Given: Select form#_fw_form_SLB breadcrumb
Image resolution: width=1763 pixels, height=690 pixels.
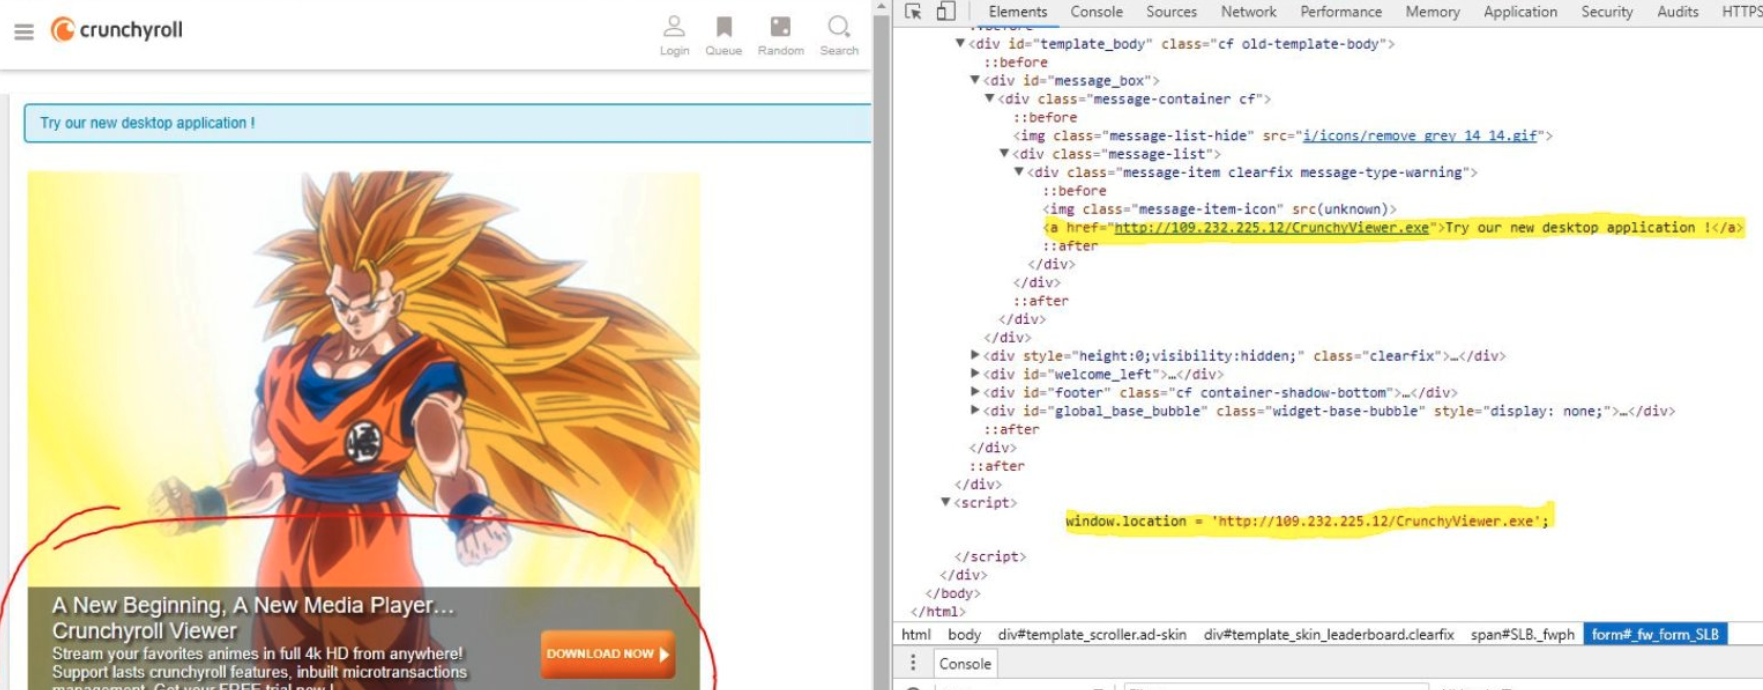Looking at the screenshot, I should pos(1655,634).
